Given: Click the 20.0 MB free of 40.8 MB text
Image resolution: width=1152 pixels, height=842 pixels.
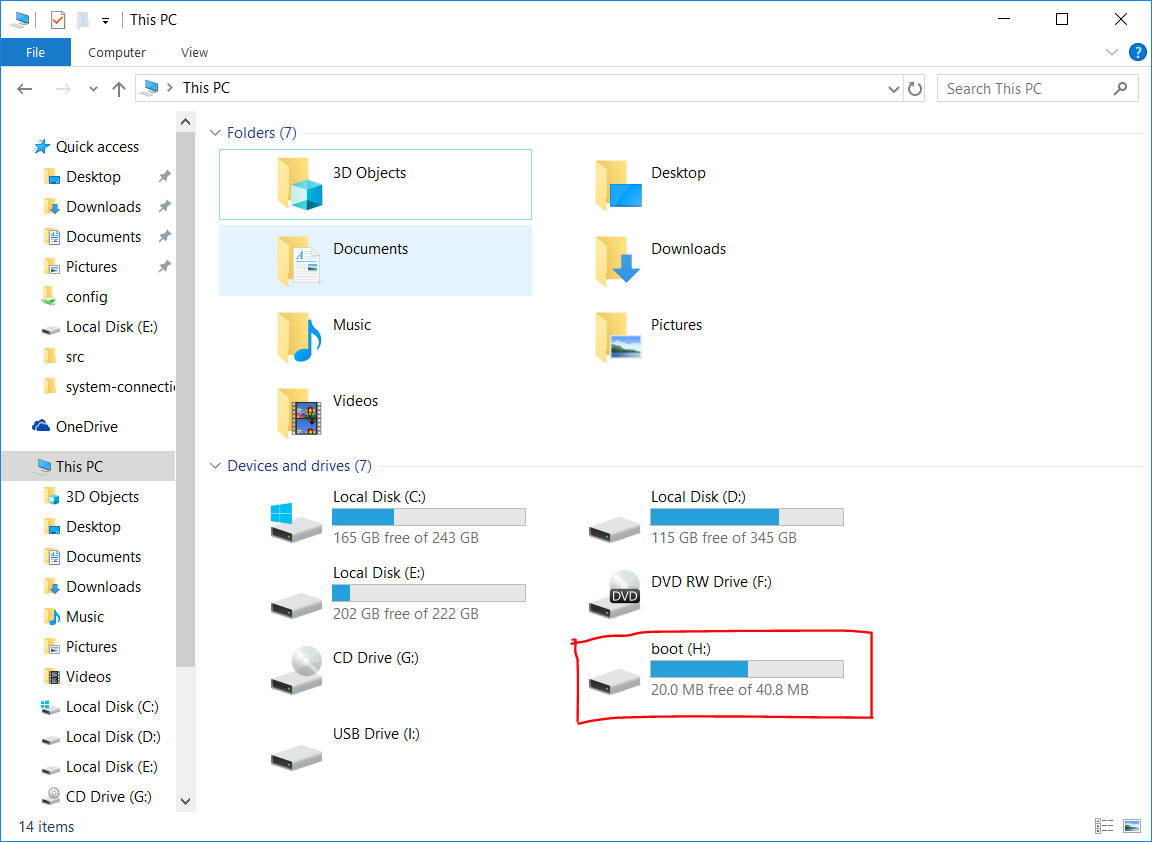Looking at the screenshot, I should pos(730,690).
